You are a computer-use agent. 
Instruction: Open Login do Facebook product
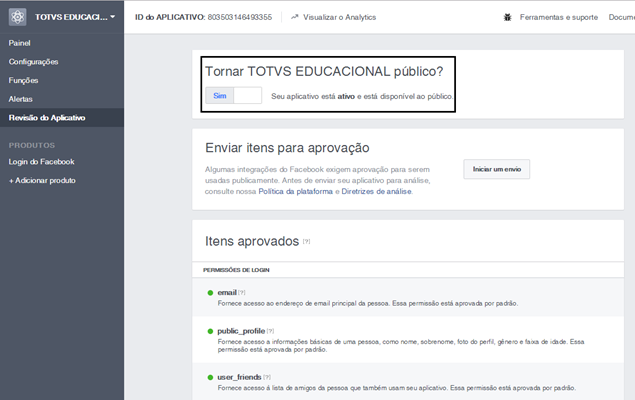point(41,162)
